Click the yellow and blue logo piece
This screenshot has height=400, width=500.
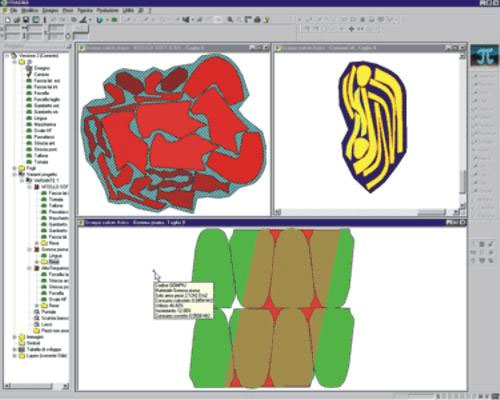pyautogui.click(x=373, y=127)
